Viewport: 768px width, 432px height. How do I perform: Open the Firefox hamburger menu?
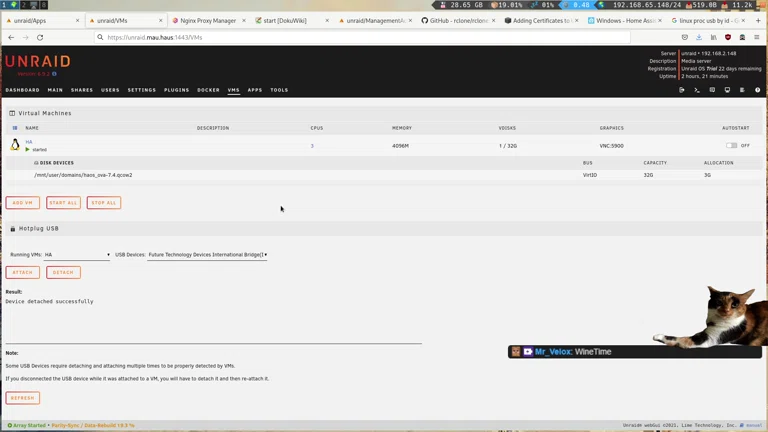(x=757, y=37)
